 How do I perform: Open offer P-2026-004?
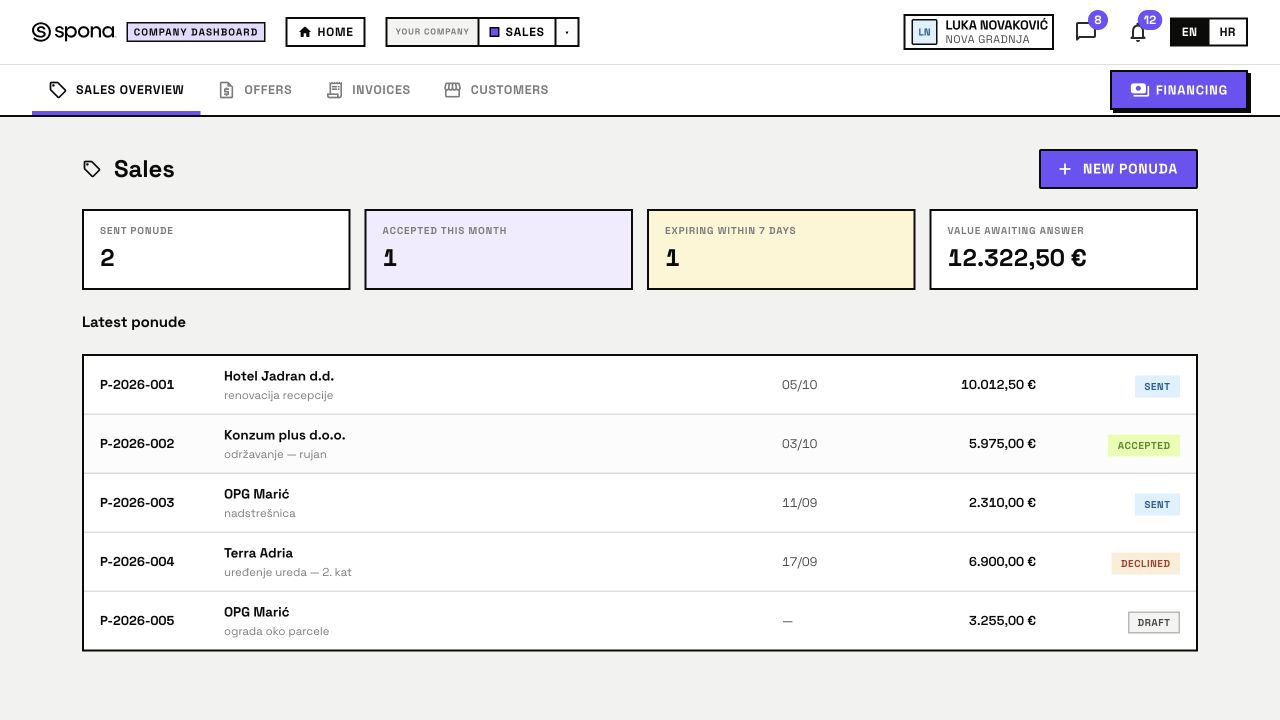coord(640,562)
